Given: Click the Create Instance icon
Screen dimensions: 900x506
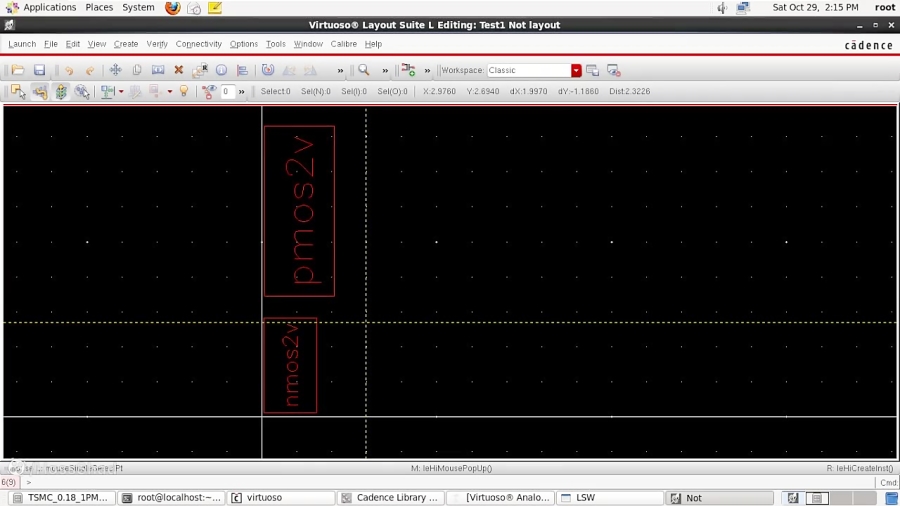Looking at the screenshot, I should click(408, 70).
